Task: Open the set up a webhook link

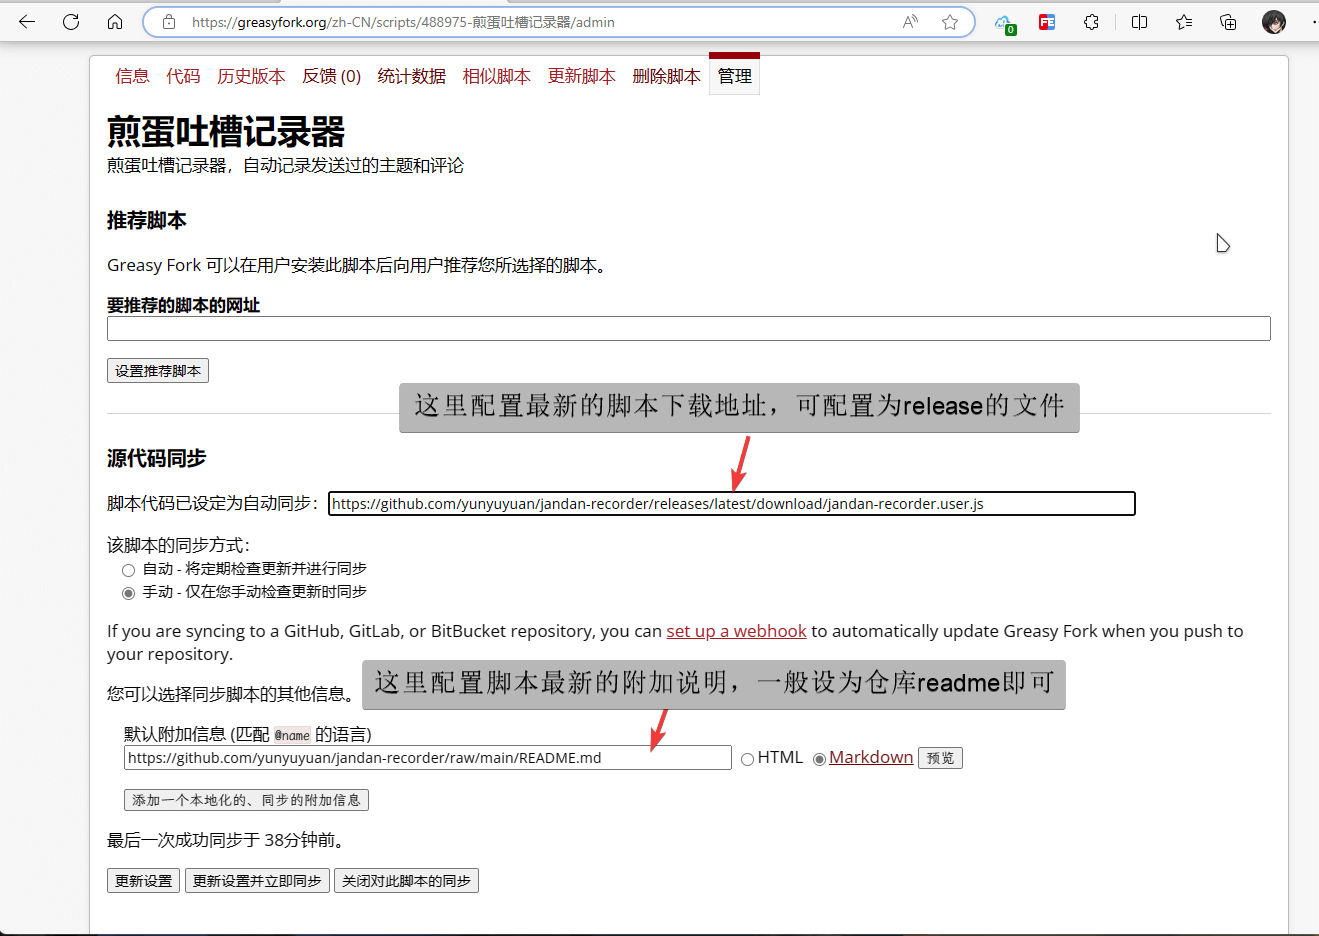Action: point(737,631)
